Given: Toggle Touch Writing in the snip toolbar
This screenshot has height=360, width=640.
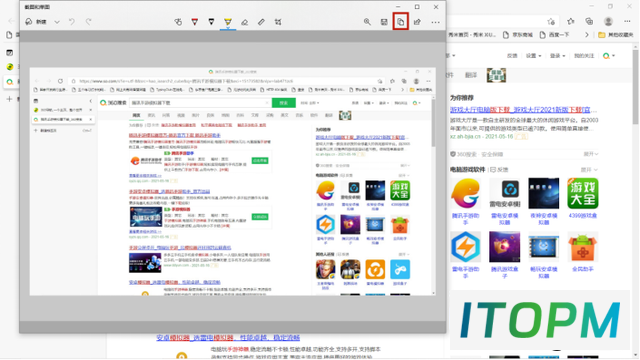Looking at the screenshot, I should point(178,22).
